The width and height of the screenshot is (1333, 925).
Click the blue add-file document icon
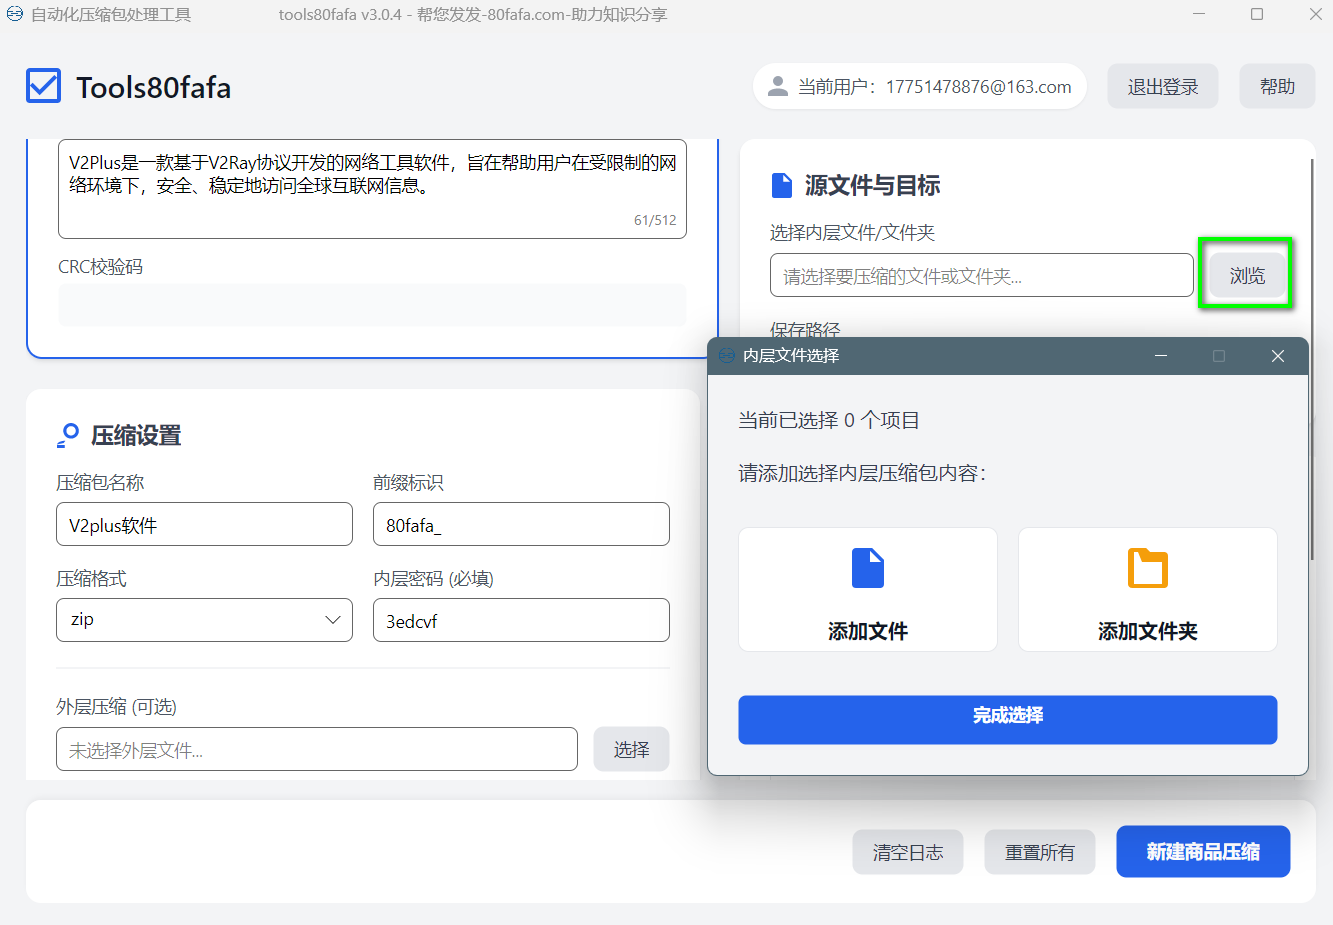click(x=867, y=568)
